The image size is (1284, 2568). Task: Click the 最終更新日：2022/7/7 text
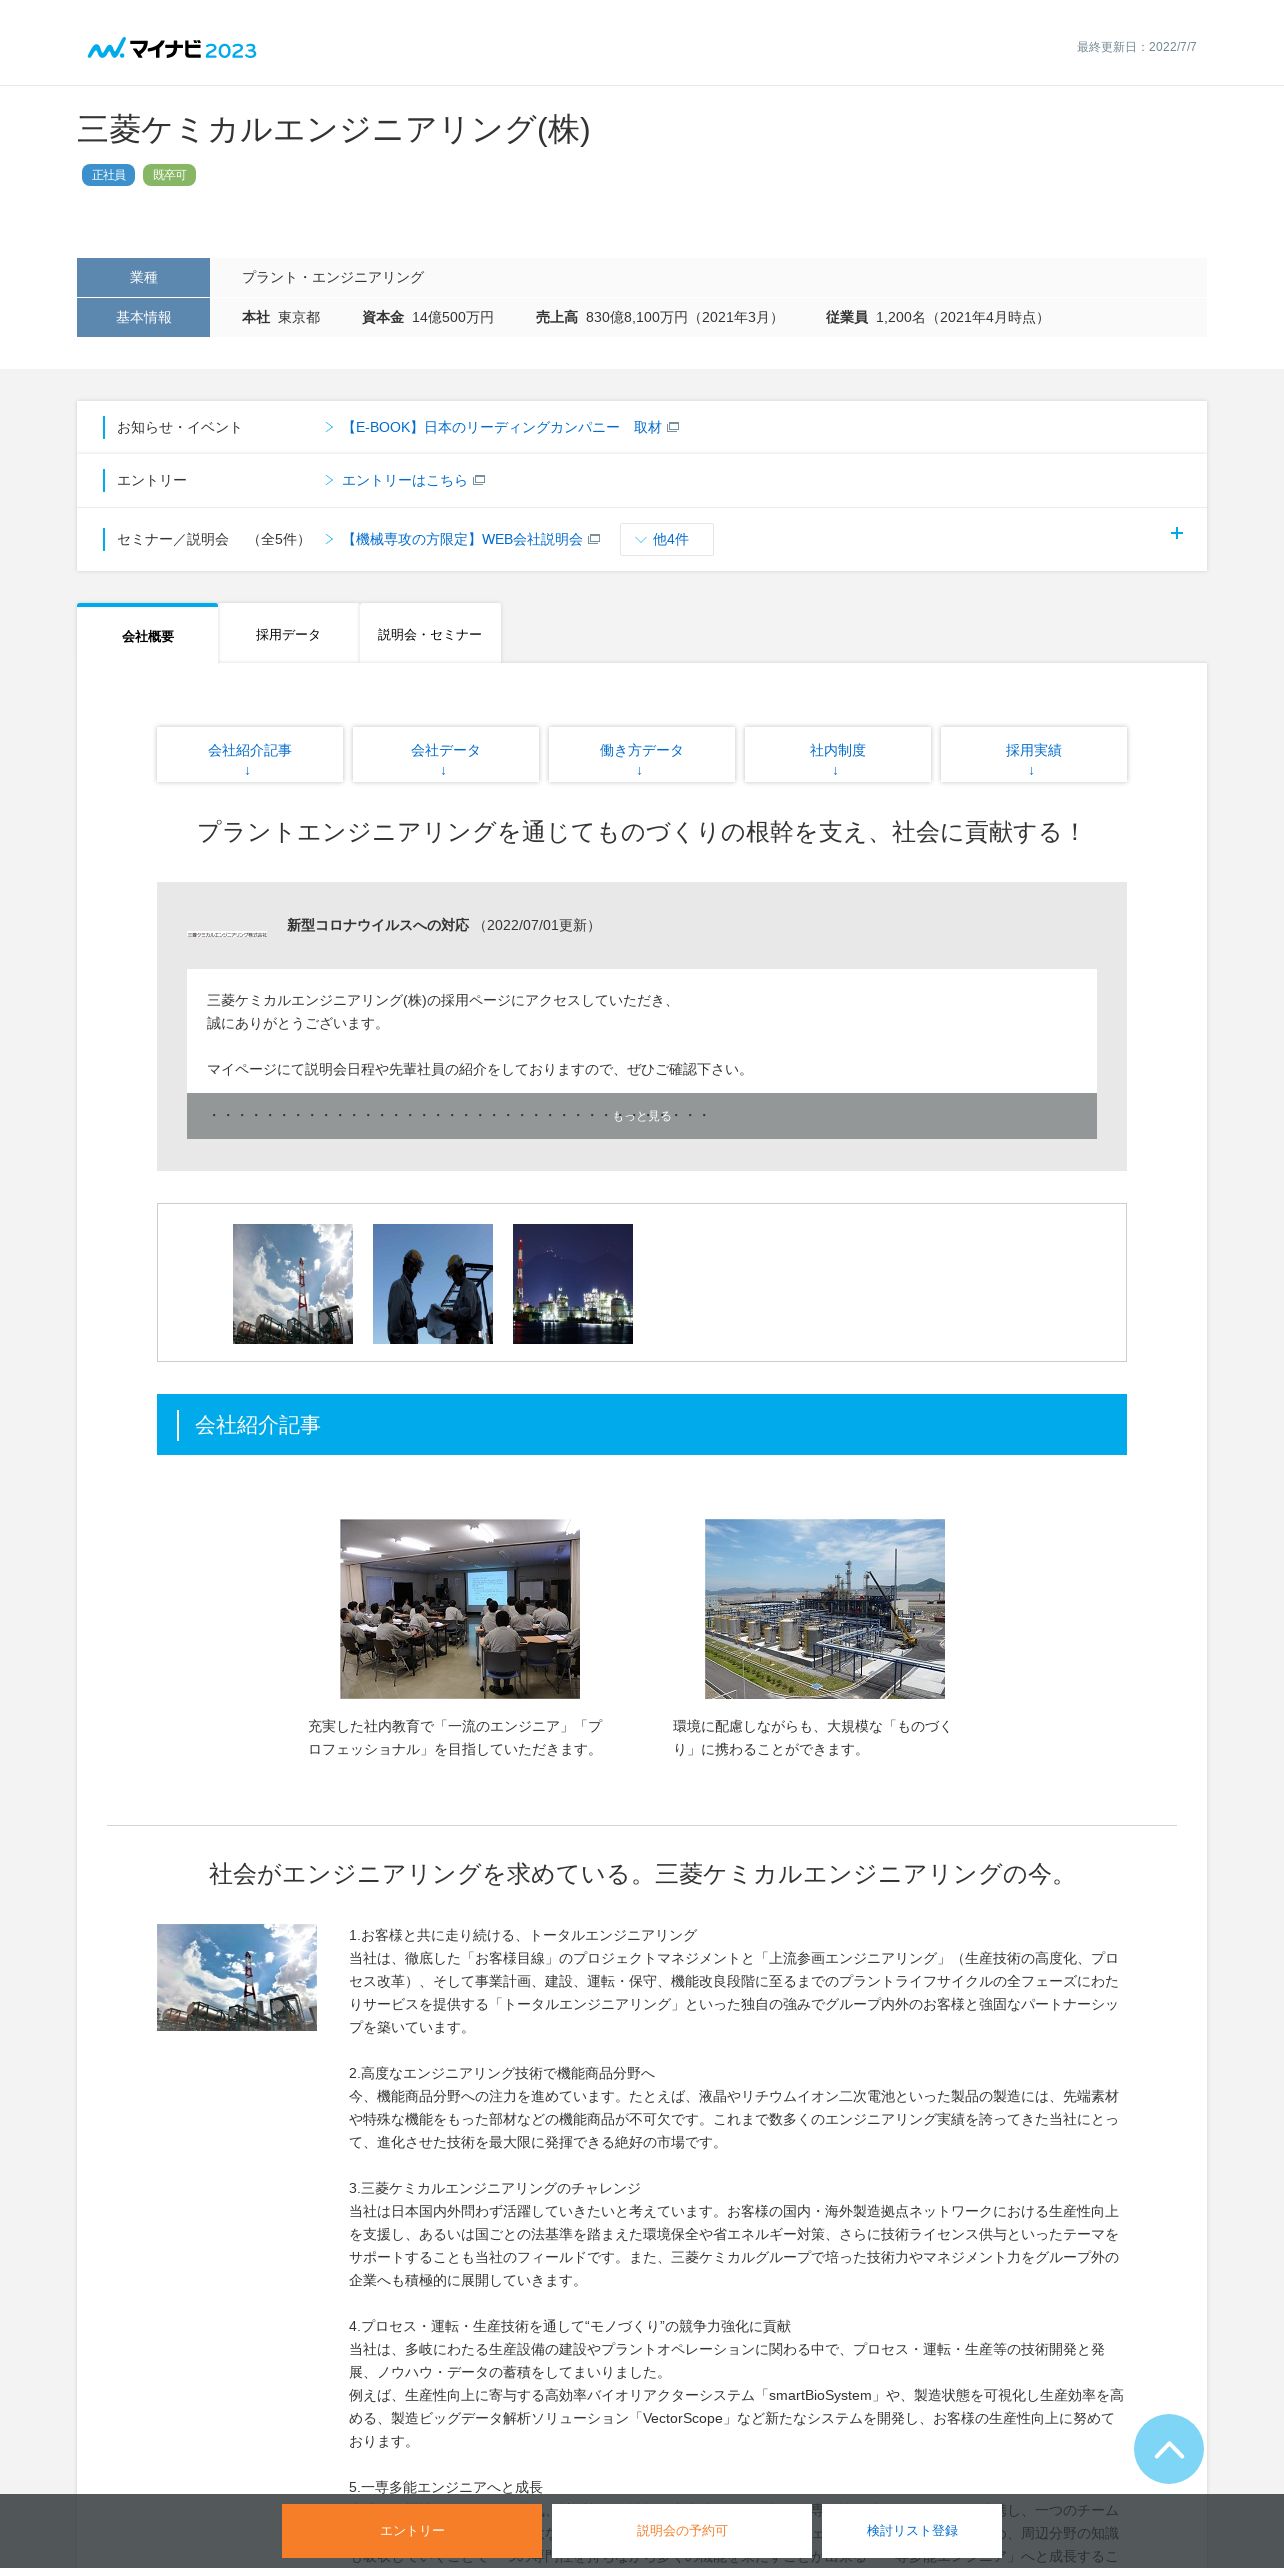tap(1137, 47)
